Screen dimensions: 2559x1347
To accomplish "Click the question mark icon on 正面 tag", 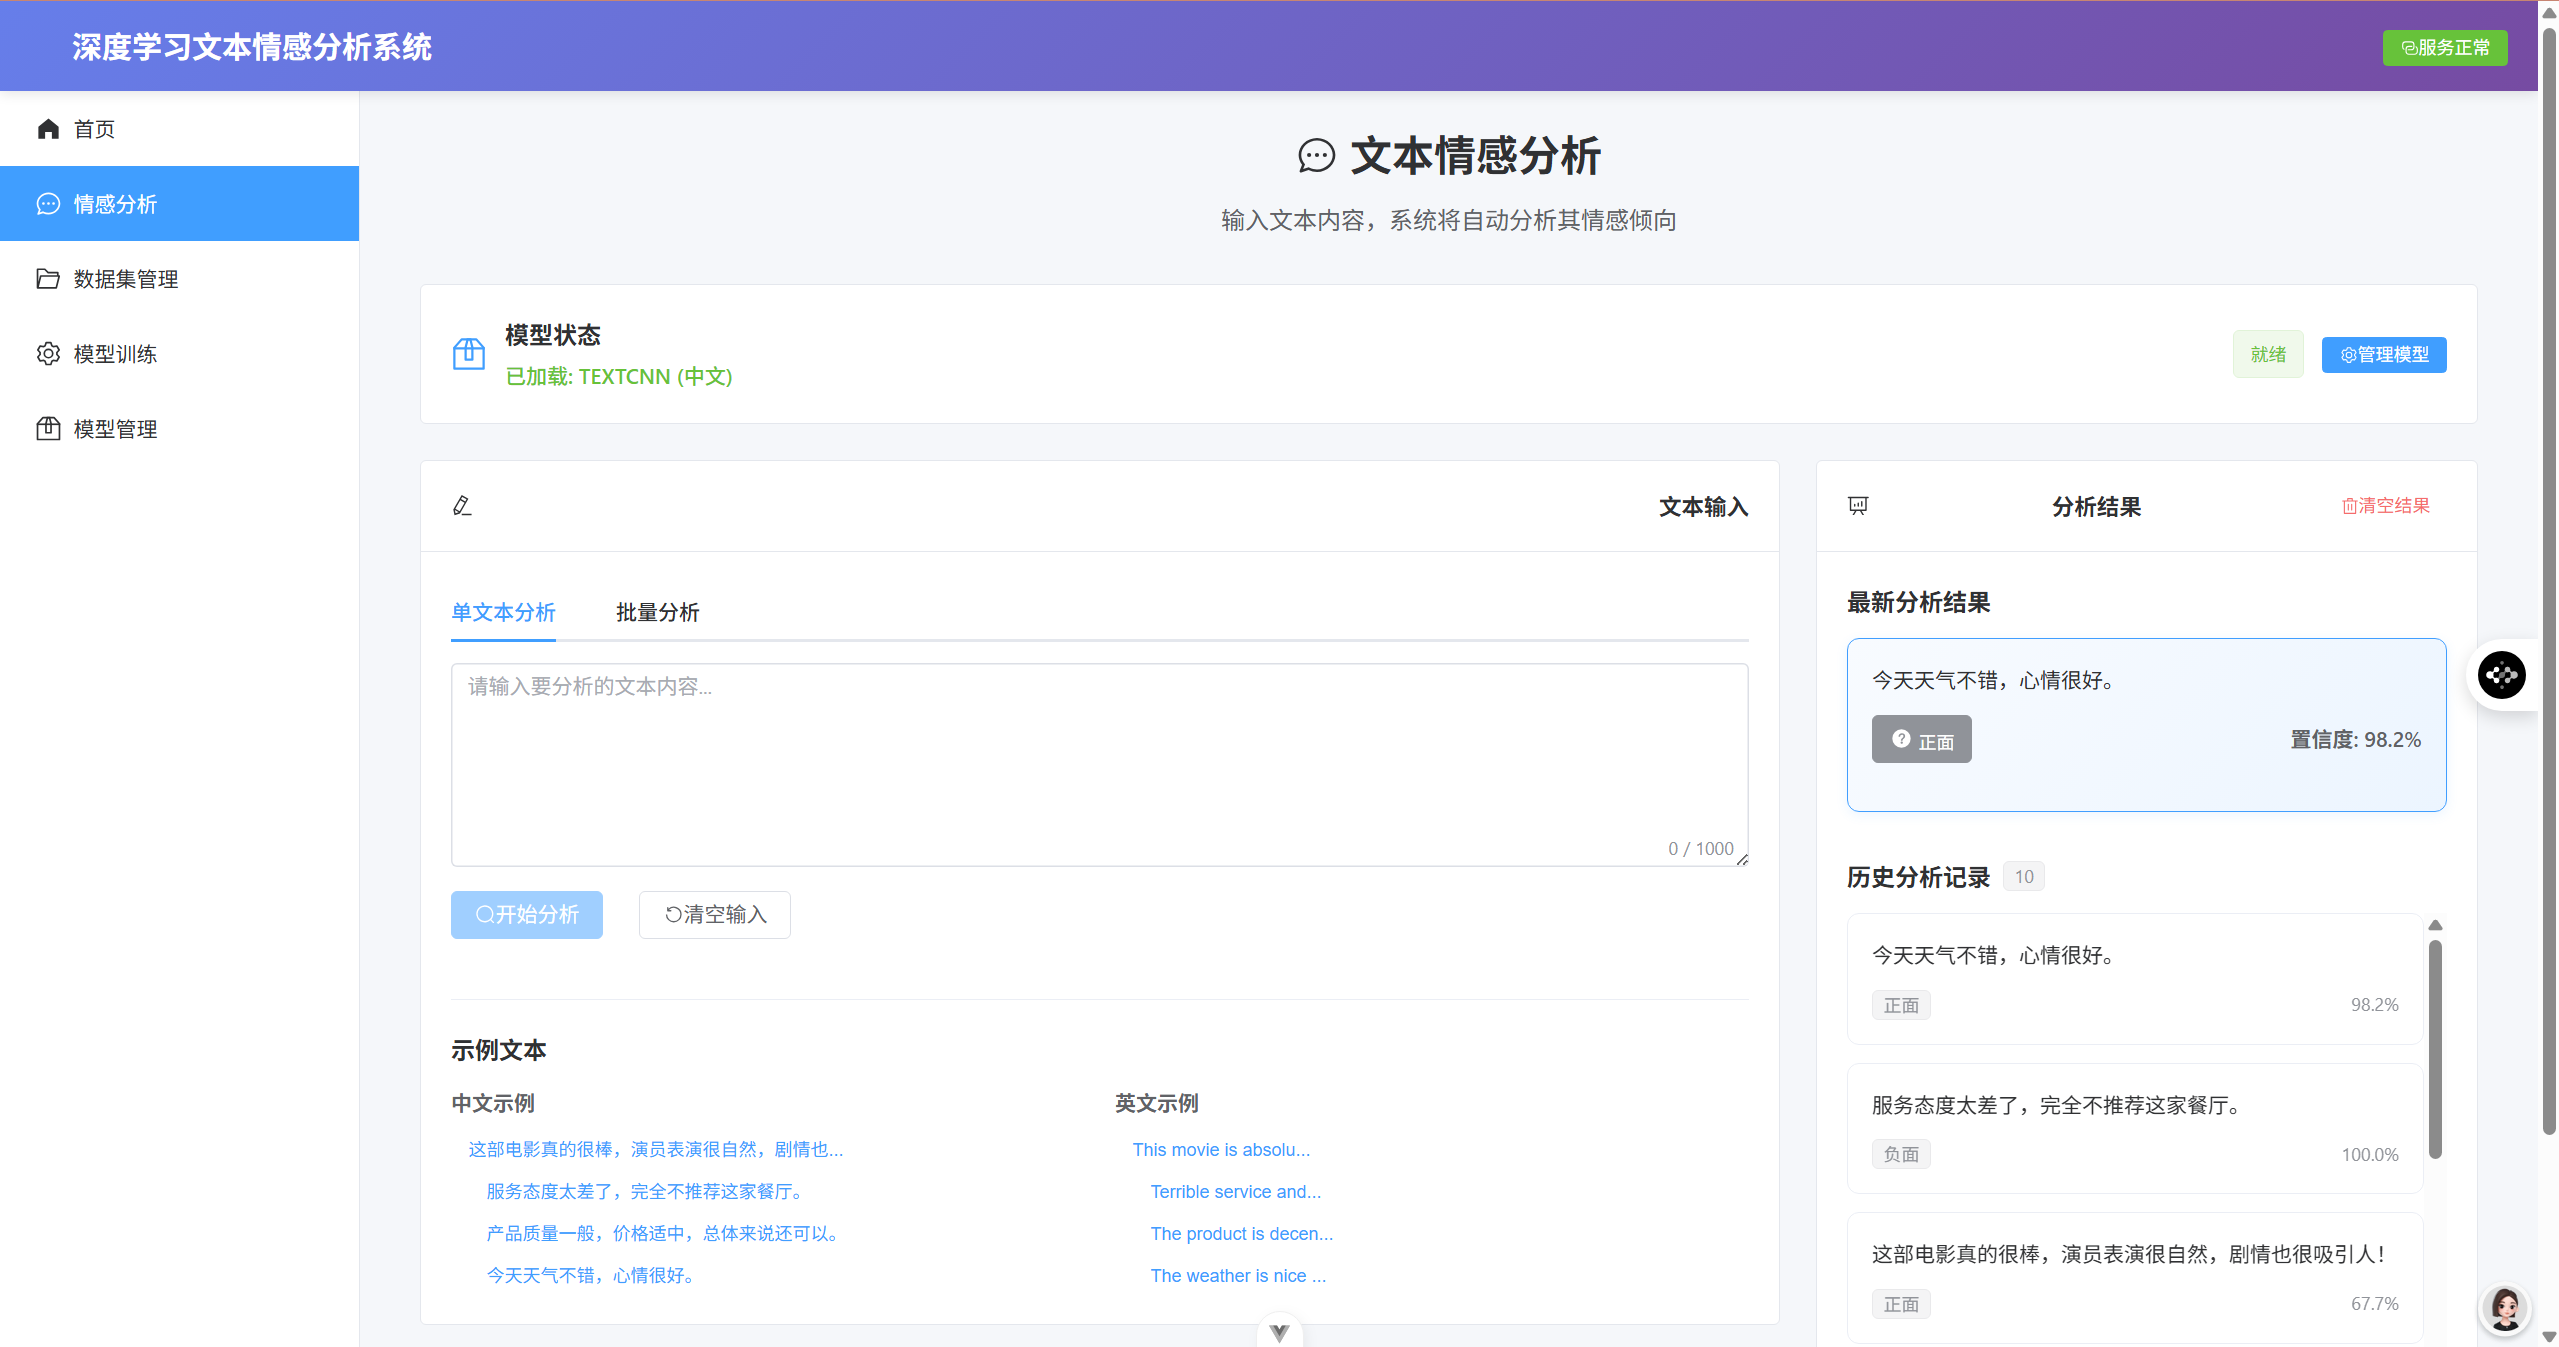I will click(x=1901, y=739).
